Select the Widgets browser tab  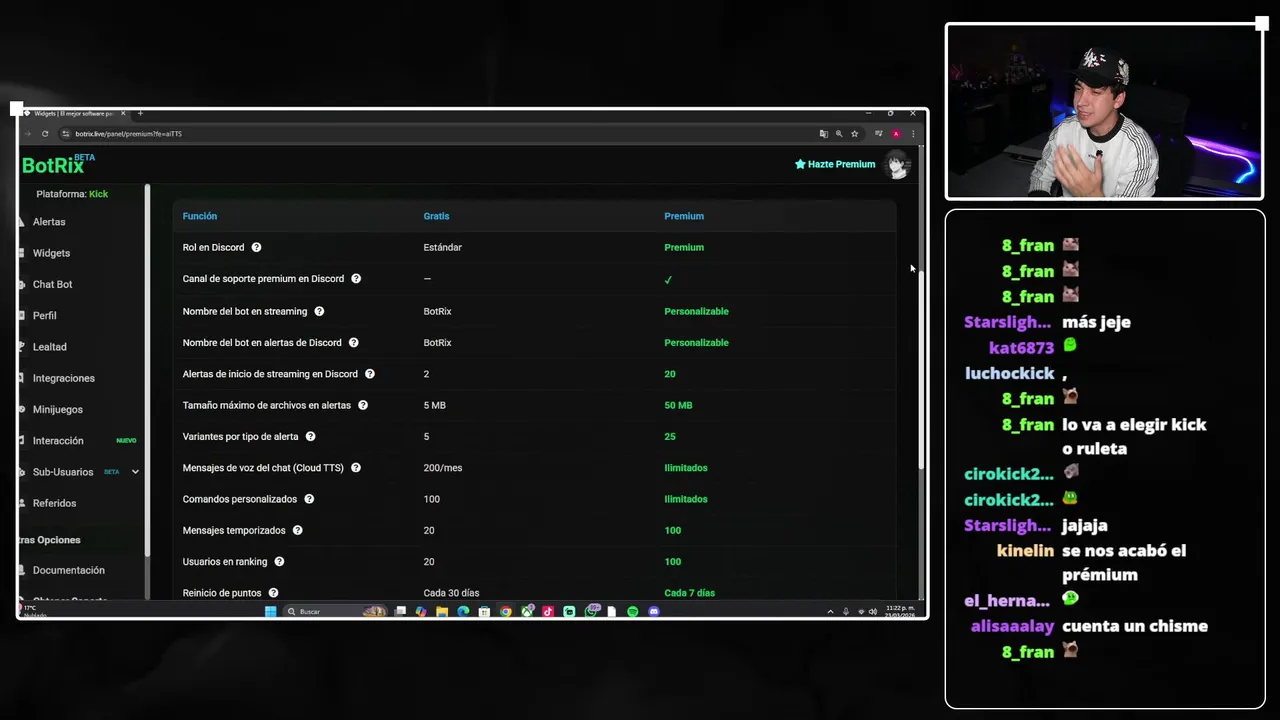pyautogui.click(x=75, y=114)
